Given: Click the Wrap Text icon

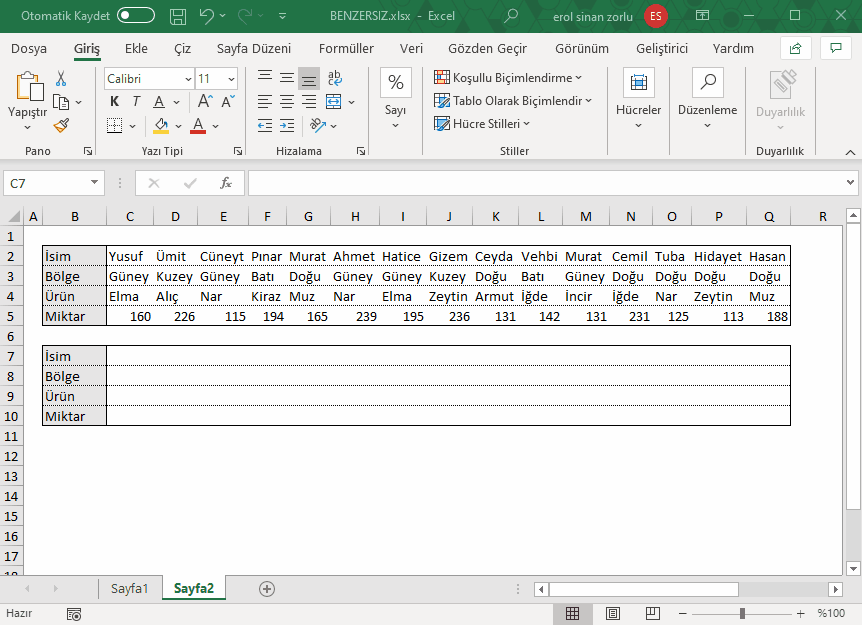Looking at the screenshot, I should [334, 78].
